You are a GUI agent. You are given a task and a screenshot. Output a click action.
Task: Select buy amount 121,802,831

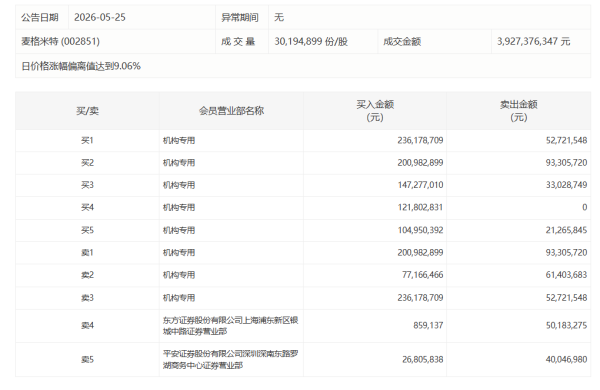[420, 207]
